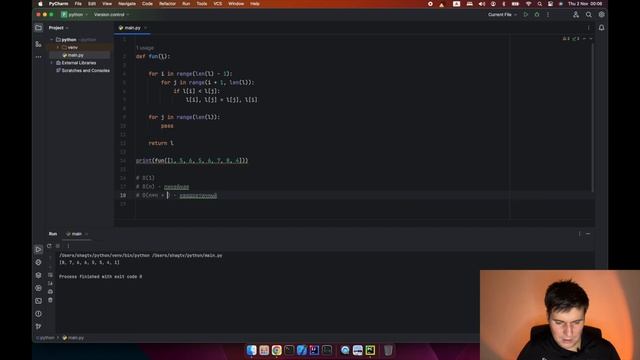Screen dimensions: 640x360
Task: Open the Trash in the Dock
Action: point(388,350)
